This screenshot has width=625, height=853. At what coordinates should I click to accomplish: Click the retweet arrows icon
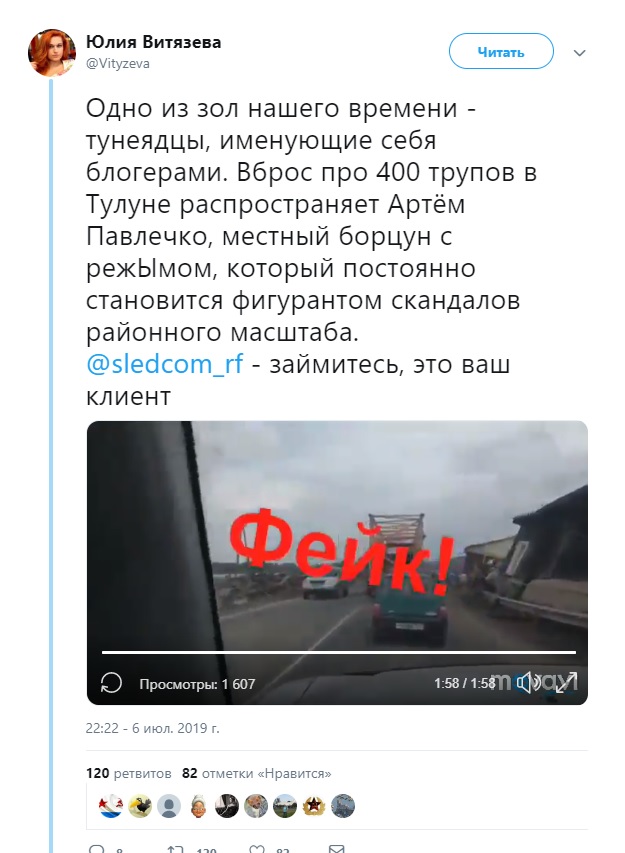point(175,849)
